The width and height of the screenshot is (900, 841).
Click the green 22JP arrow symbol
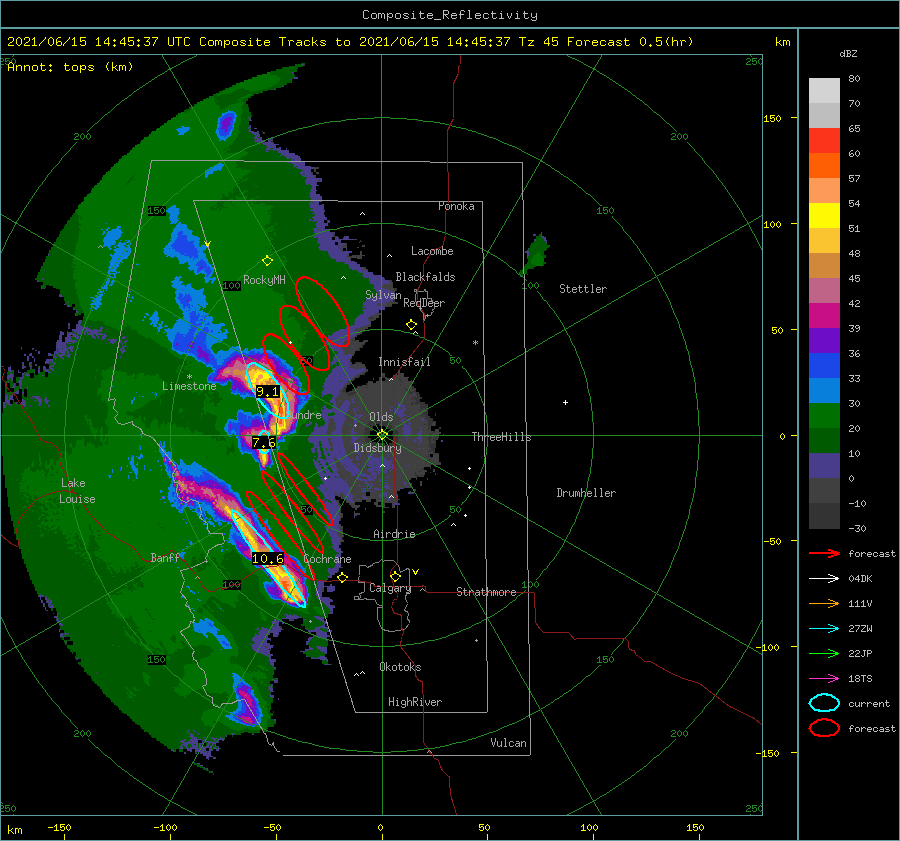[824, 653]
